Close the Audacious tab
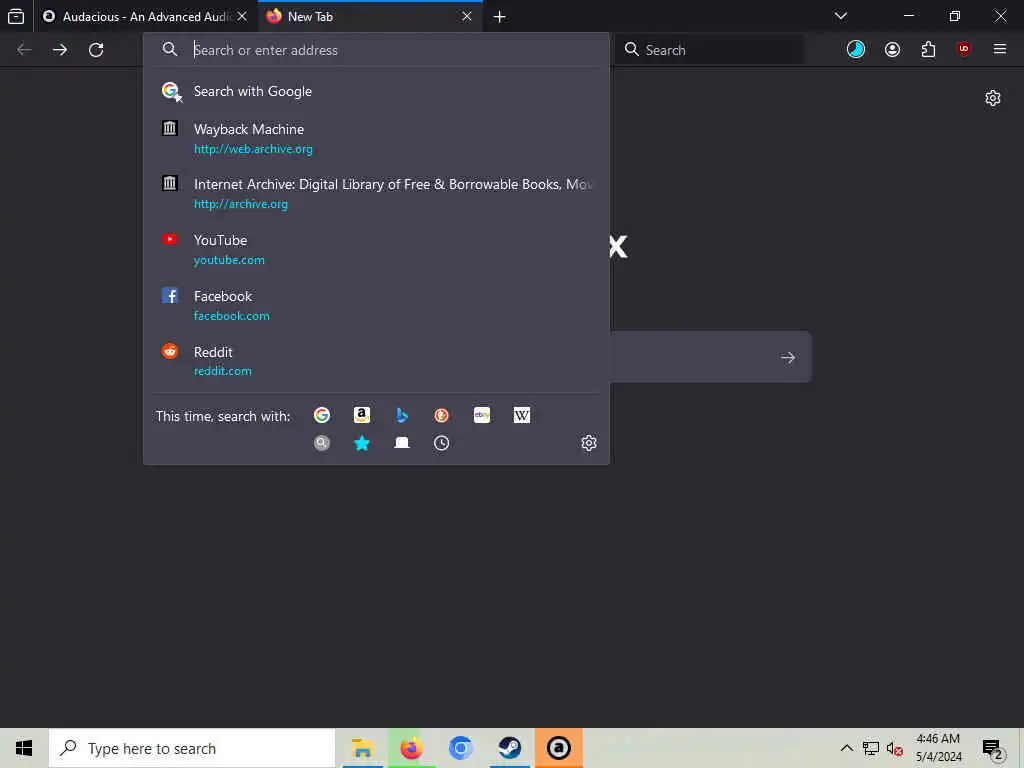 coord(242,16)
